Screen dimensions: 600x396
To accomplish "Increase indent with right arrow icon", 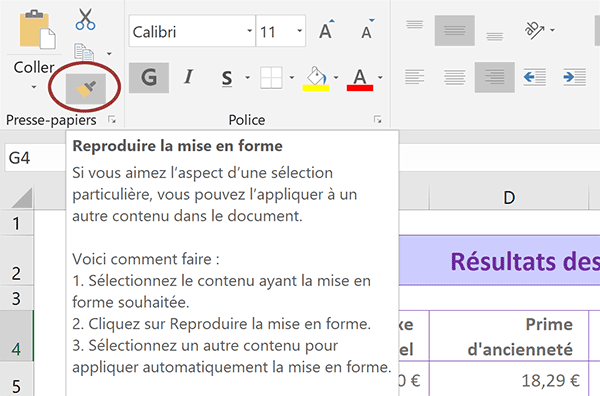I will click(574, 77).
